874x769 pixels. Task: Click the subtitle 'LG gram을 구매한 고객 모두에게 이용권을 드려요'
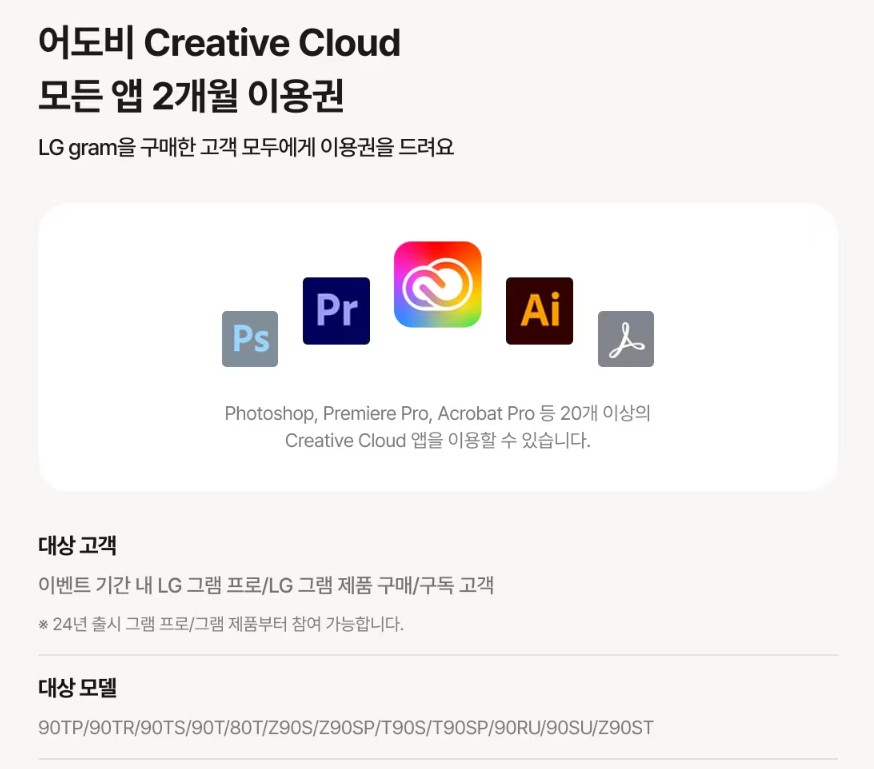pyautogui.click(x=246, y=148)
